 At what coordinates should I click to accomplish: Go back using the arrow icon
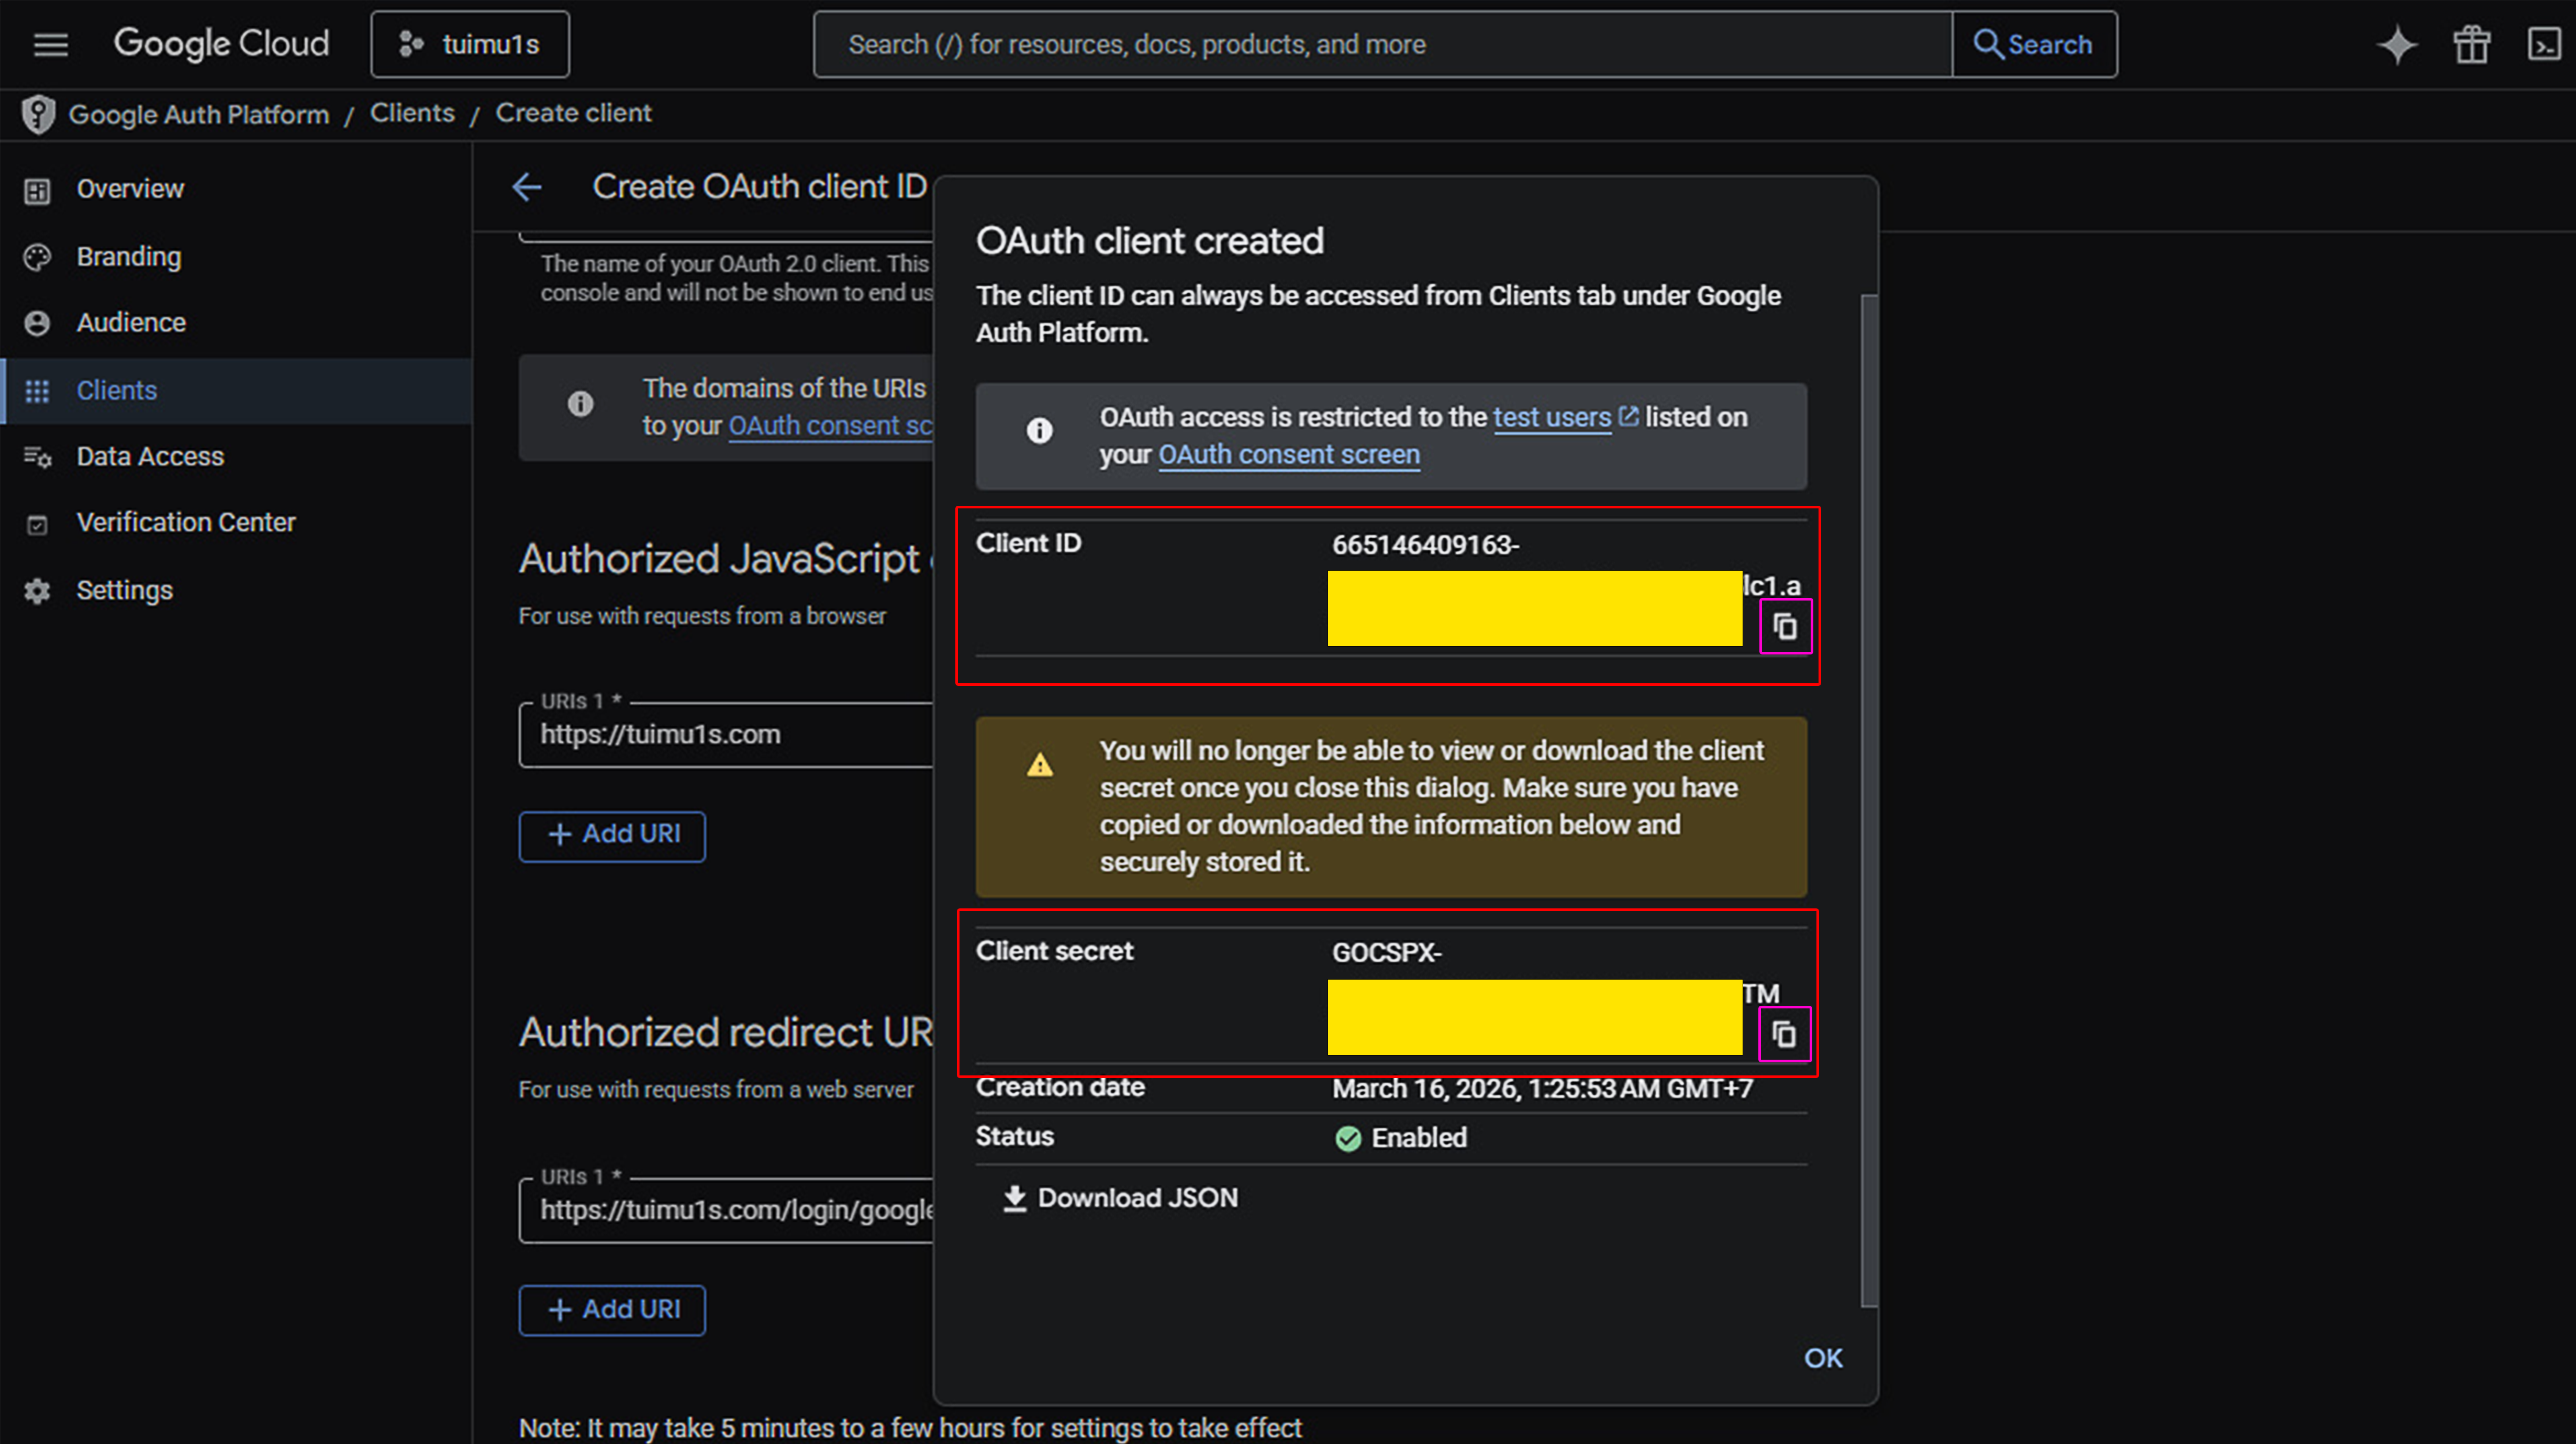coord(527,187)
